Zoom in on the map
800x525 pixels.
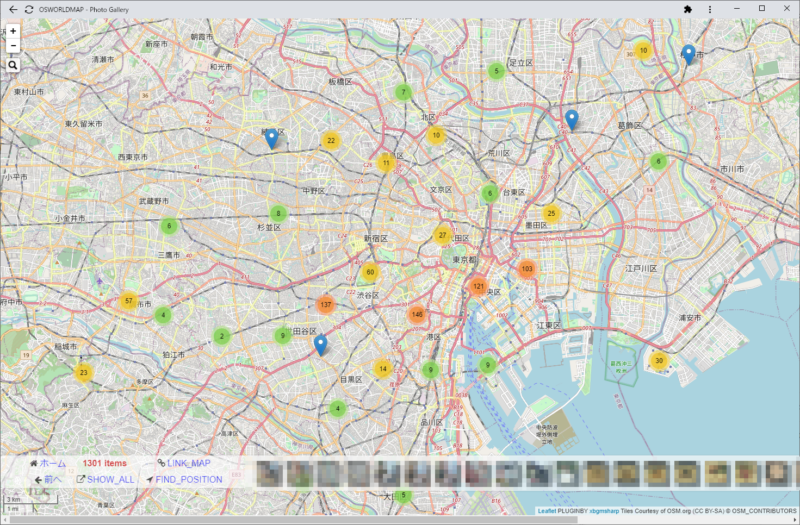13,31
